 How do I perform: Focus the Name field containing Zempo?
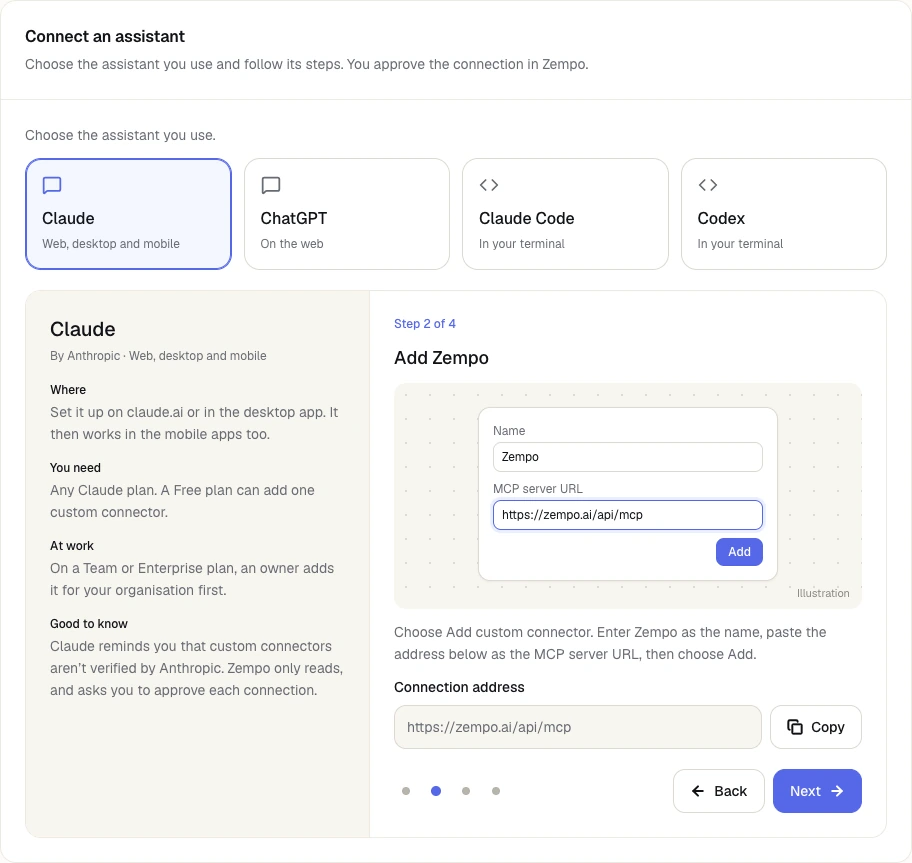click(628, 457)
